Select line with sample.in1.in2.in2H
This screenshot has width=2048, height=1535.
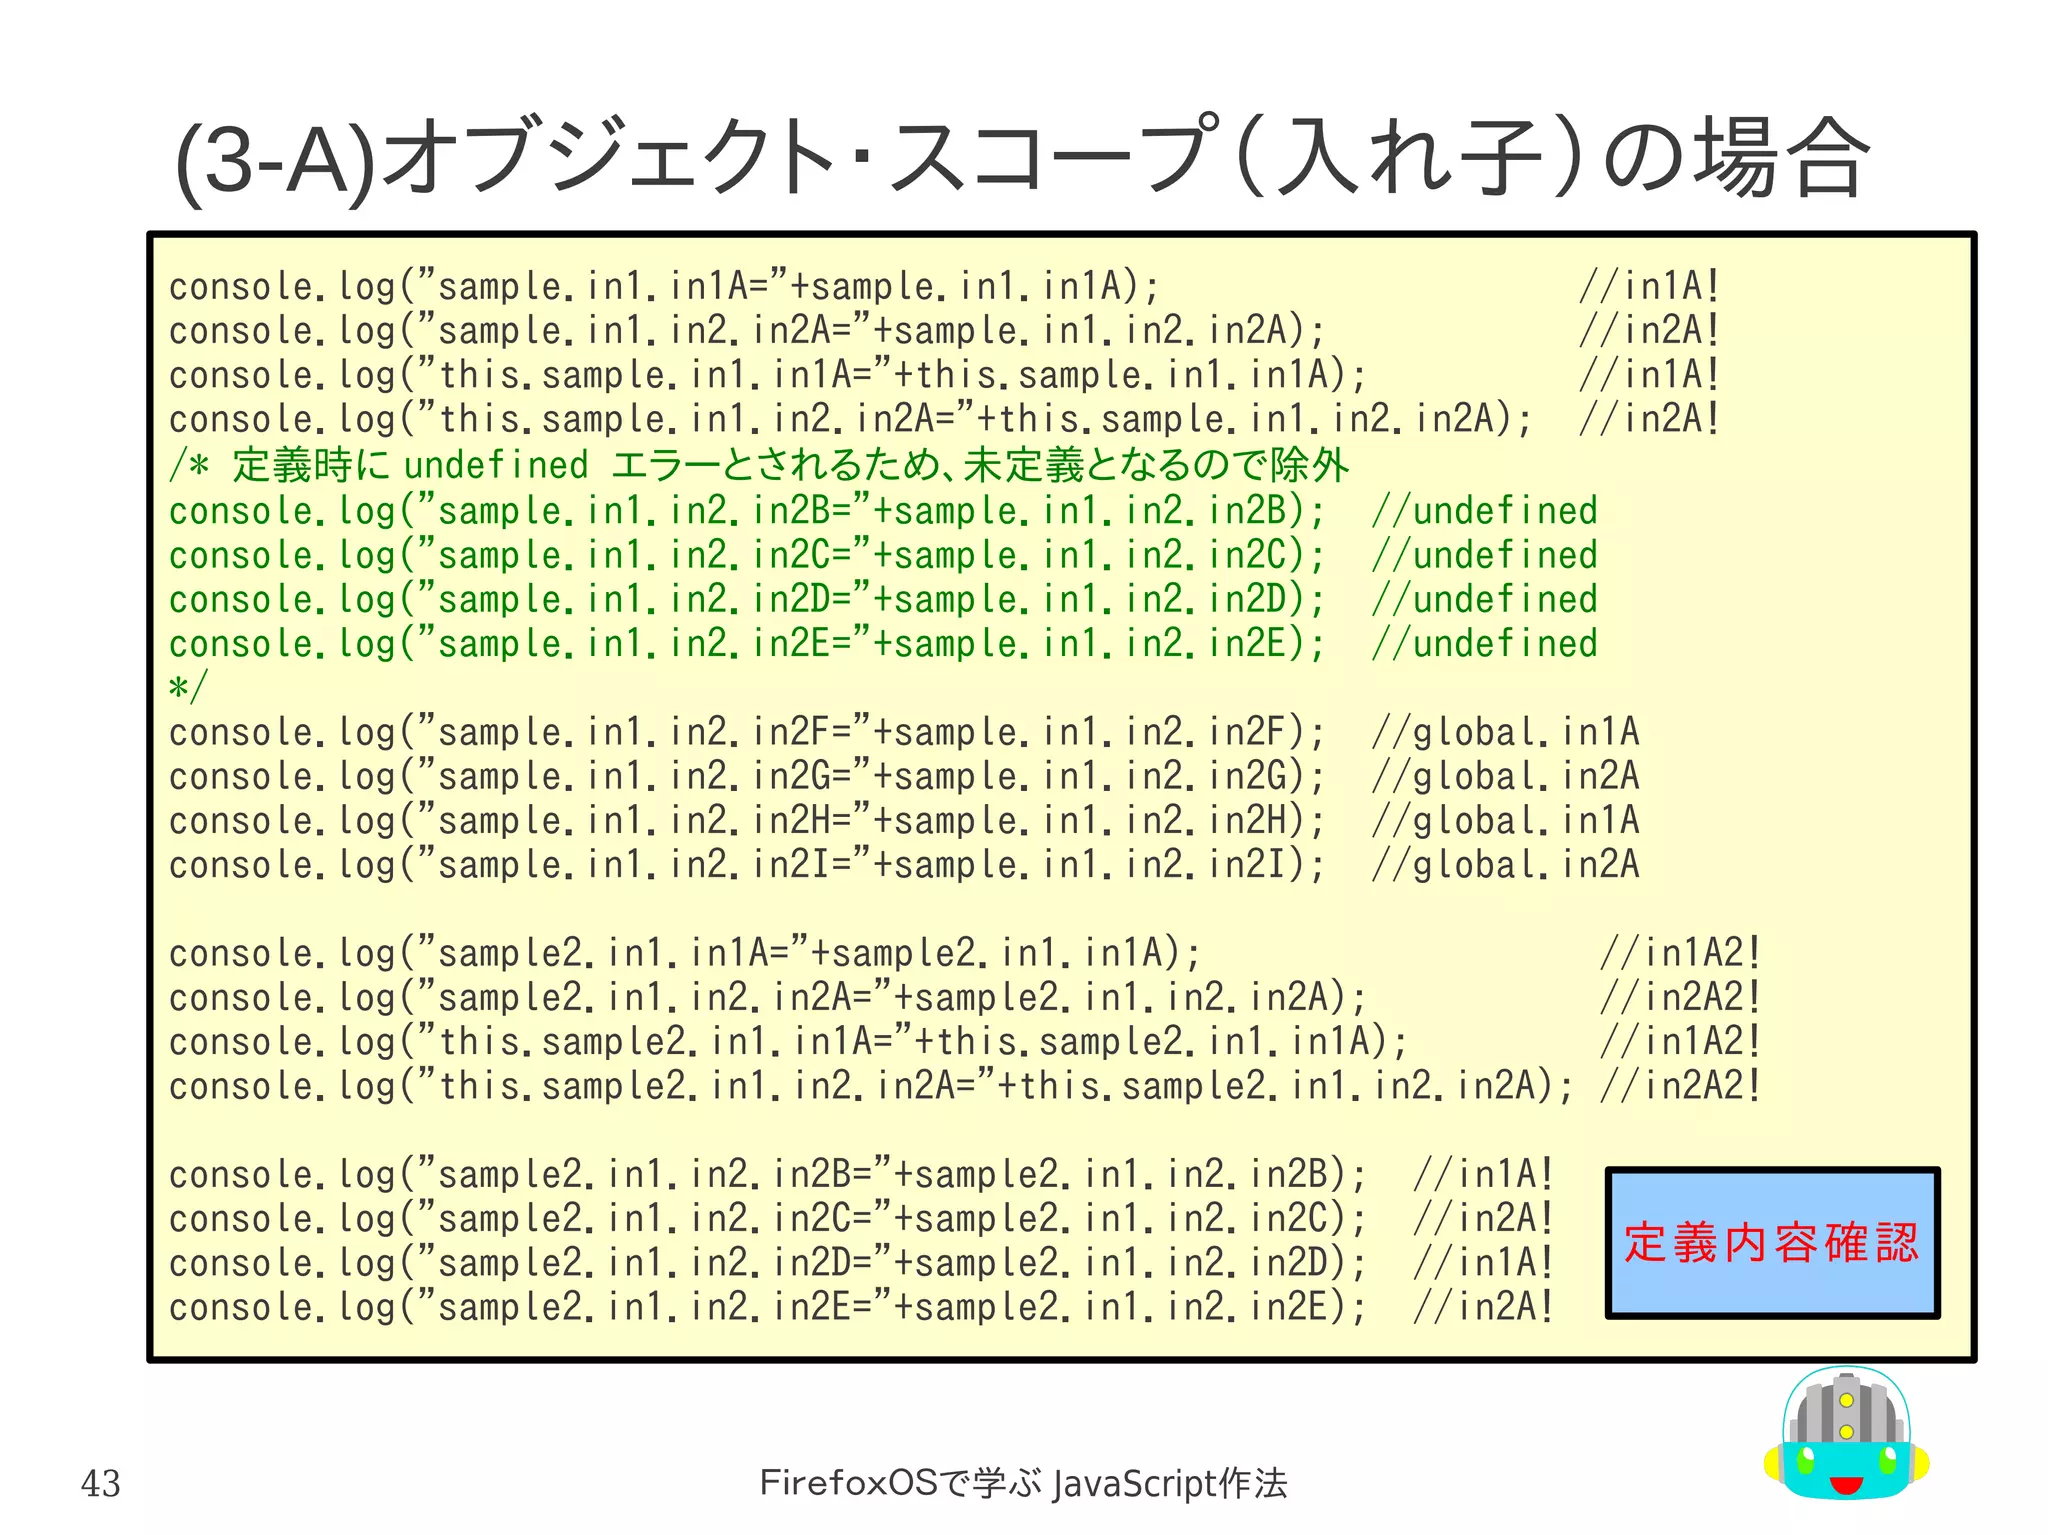coord(904,821)
